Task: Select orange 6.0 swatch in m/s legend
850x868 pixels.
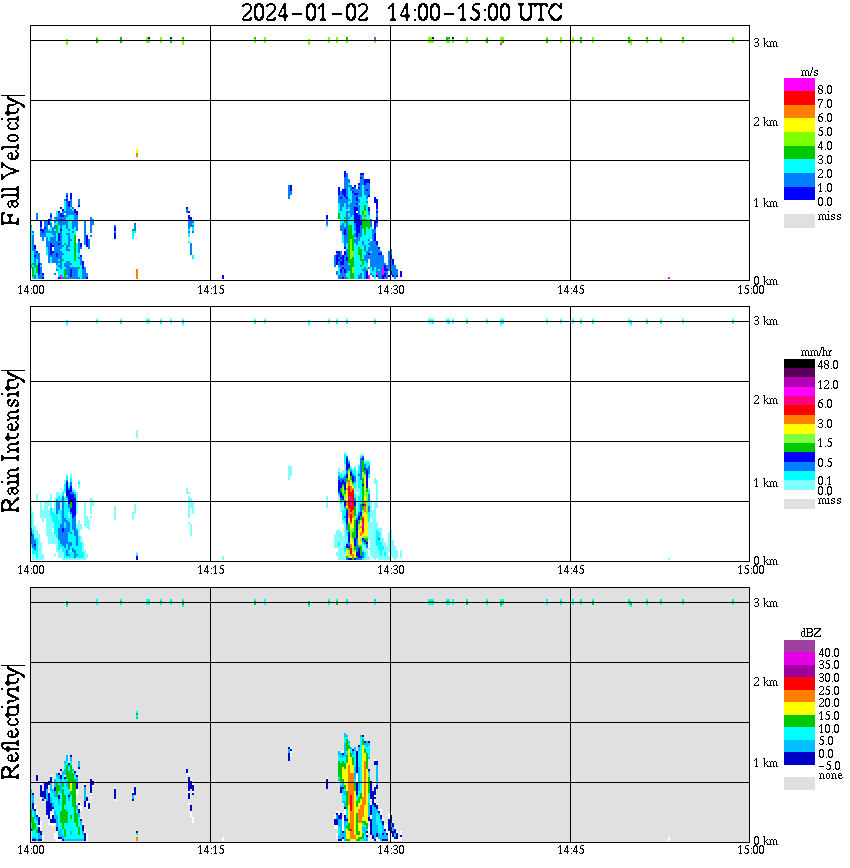Action: [x=799, y=112]
